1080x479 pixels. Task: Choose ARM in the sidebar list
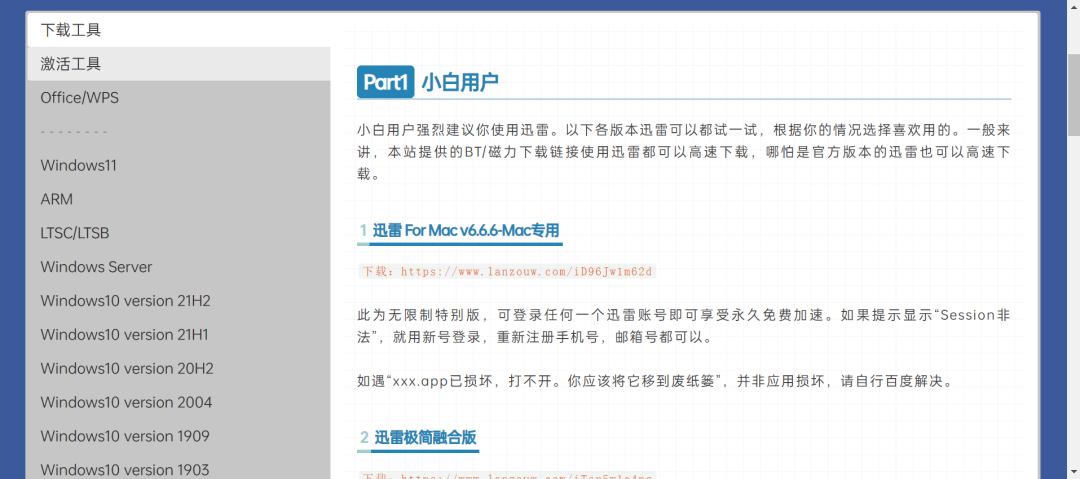coord(179,199)
